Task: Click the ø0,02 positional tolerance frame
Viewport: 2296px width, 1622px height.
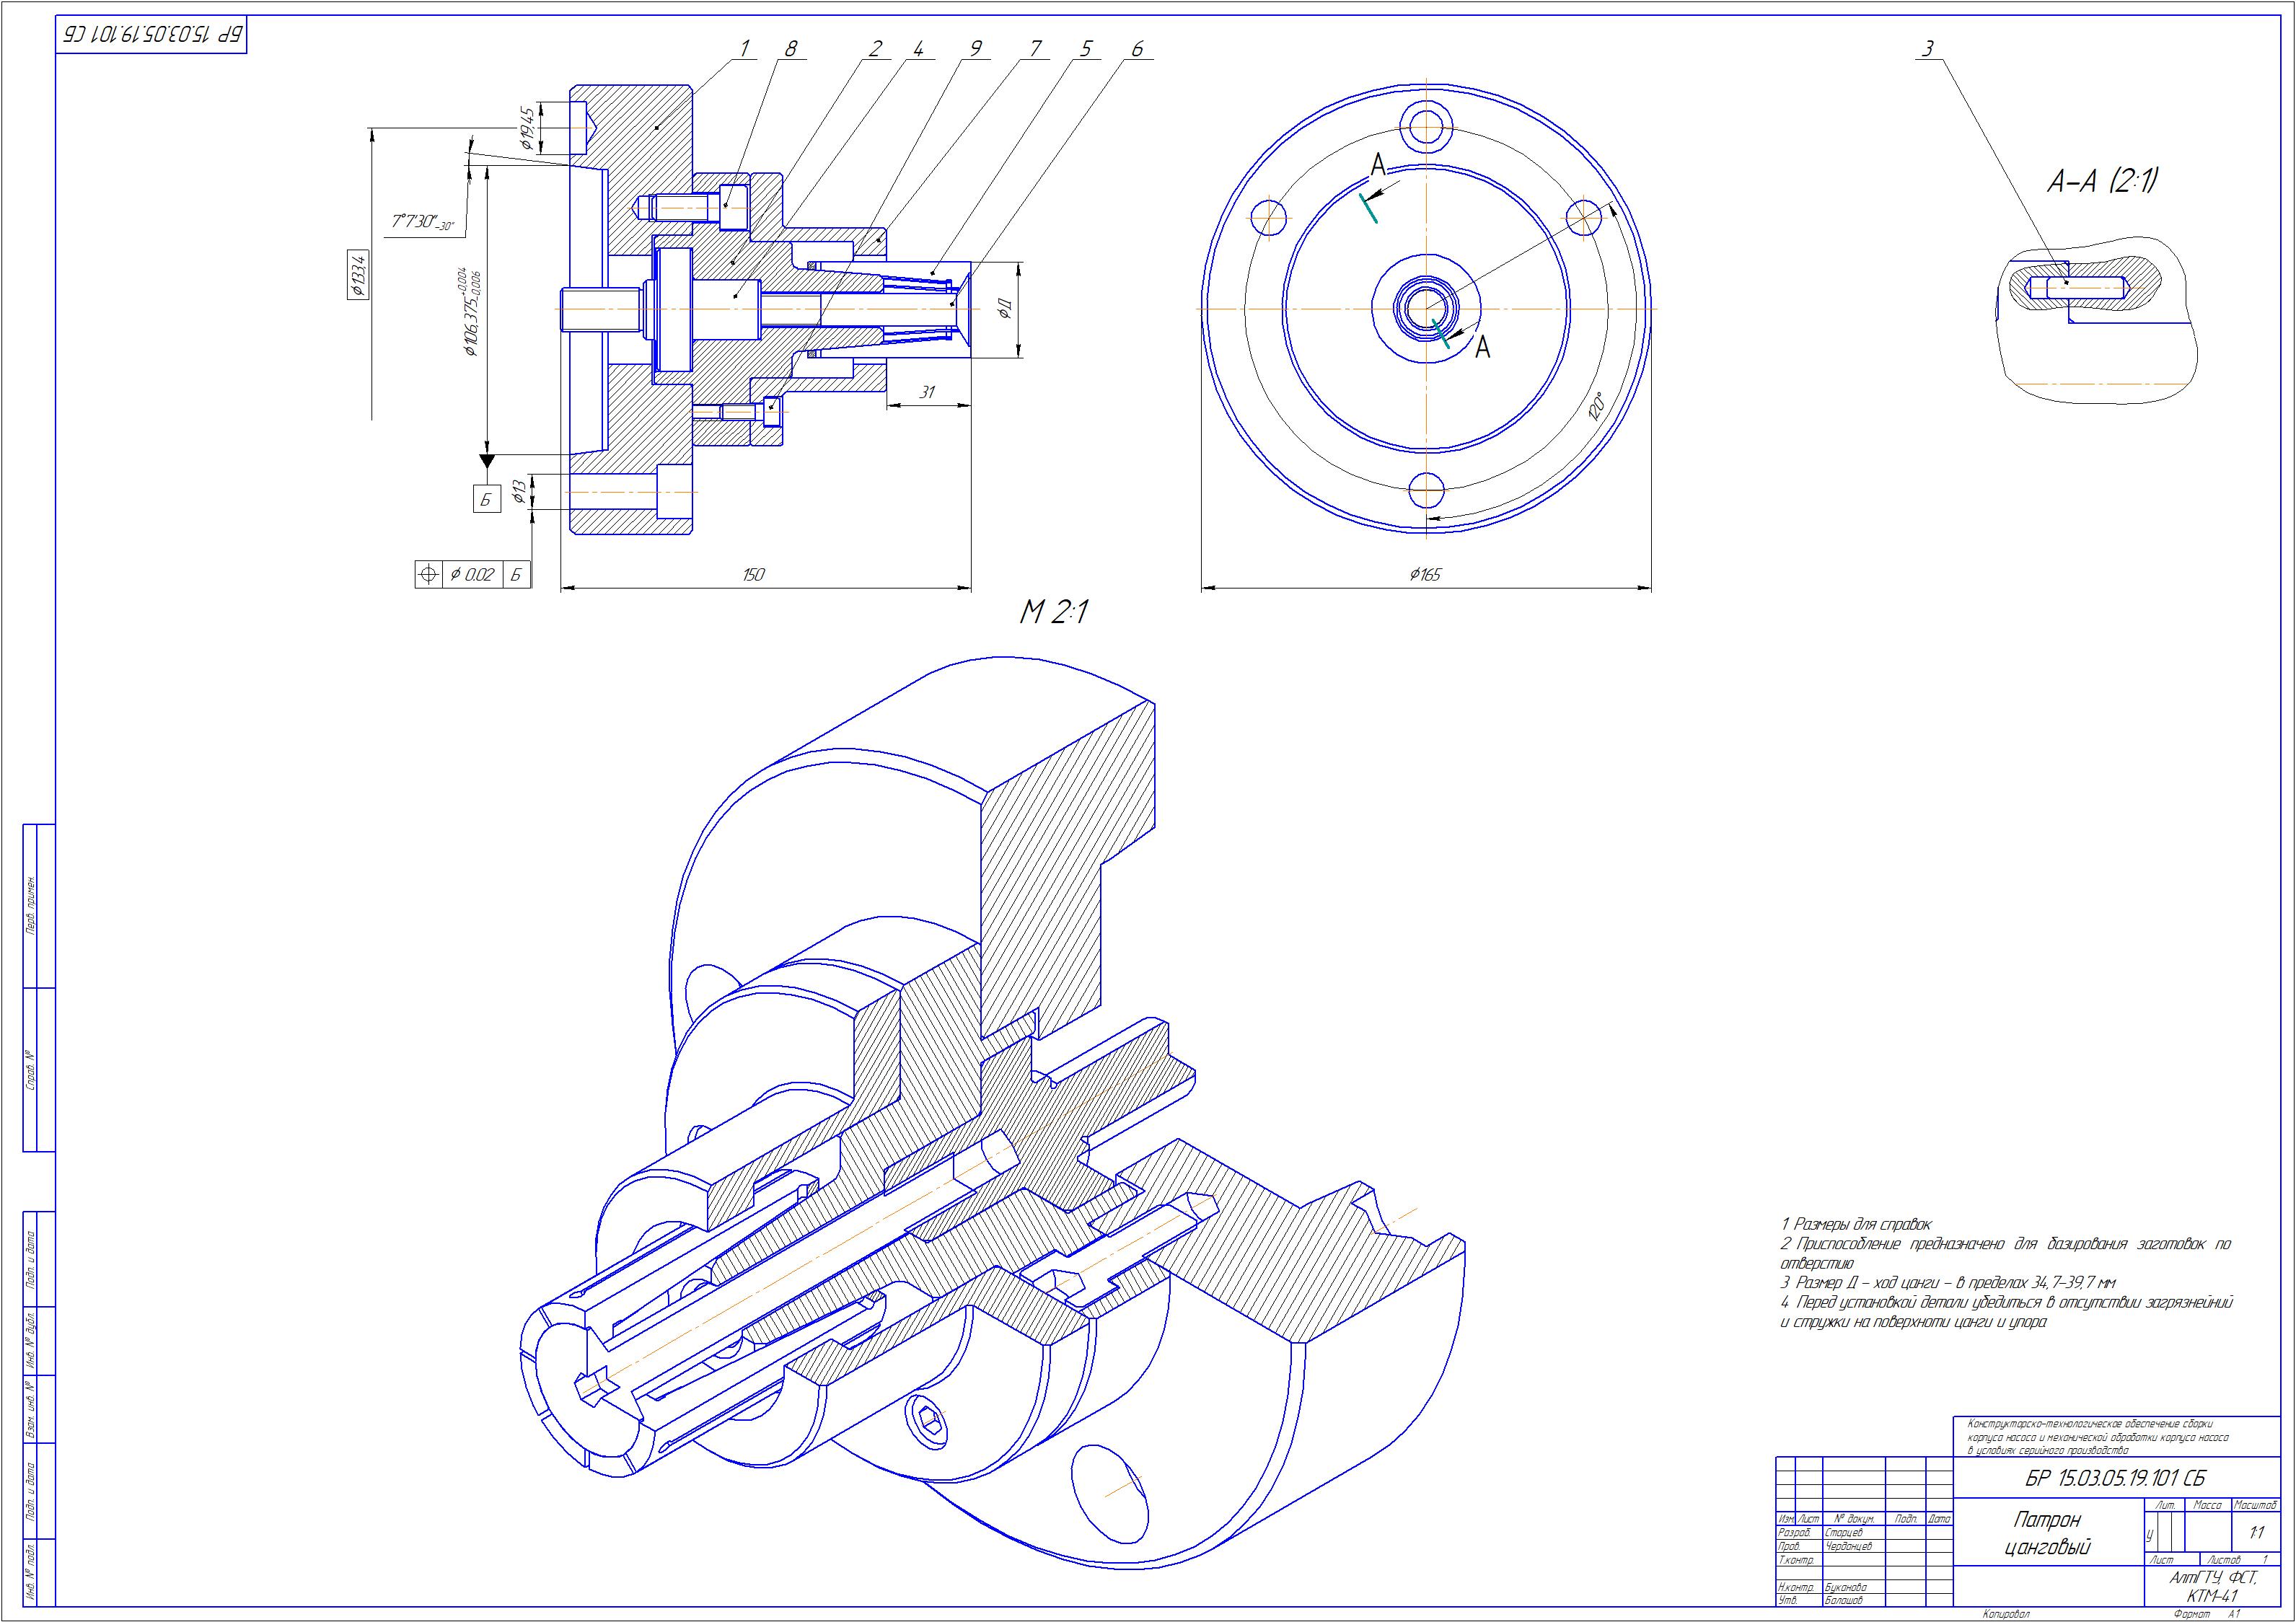Action: click(472, 575)
